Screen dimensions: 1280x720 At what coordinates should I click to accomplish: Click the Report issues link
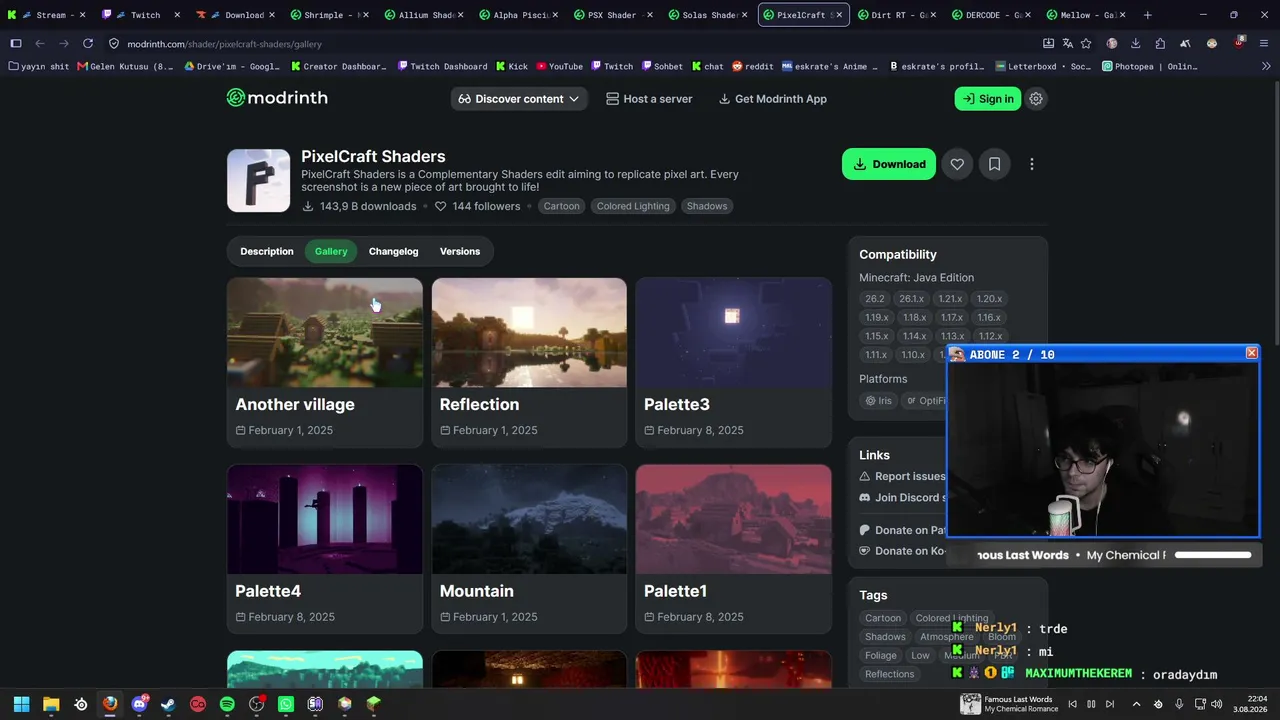tap(902, 476)
